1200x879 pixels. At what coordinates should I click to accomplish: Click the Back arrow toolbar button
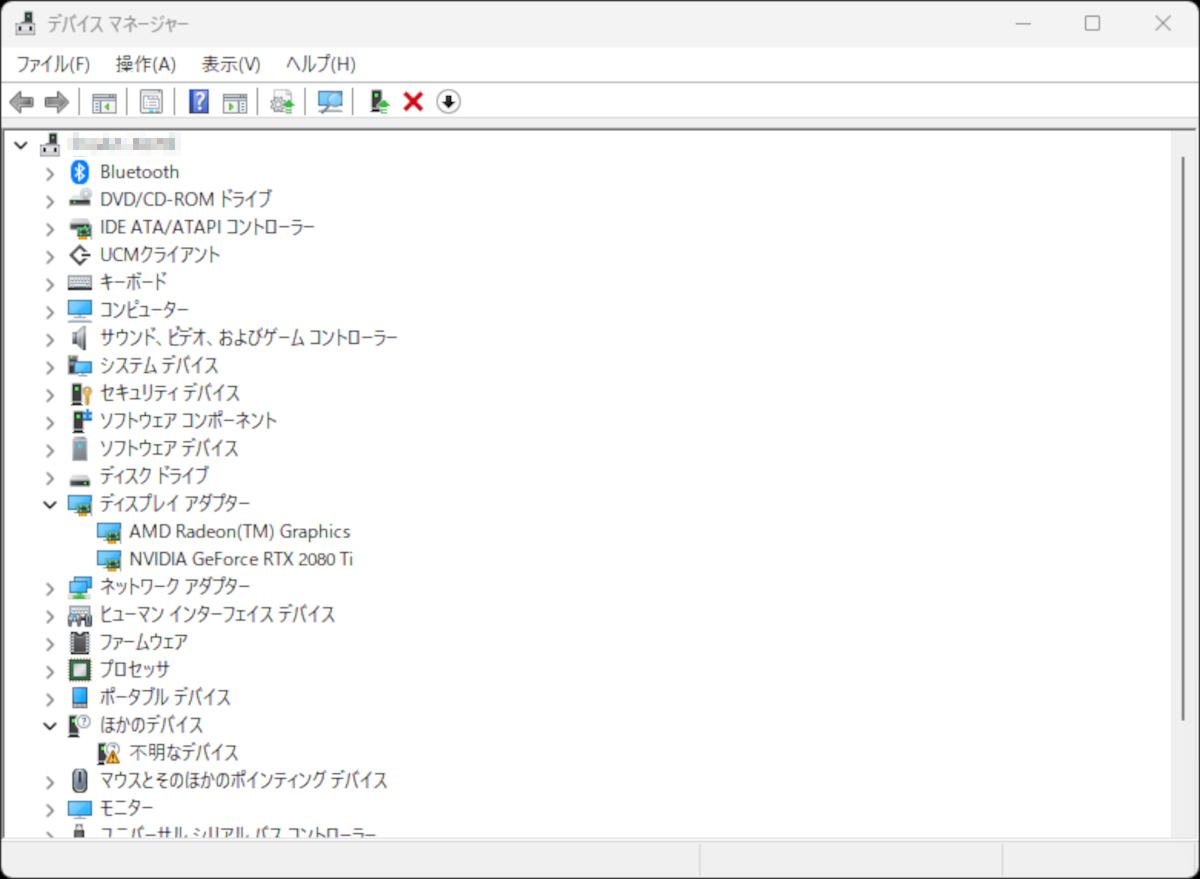click(x=22, y=102)
